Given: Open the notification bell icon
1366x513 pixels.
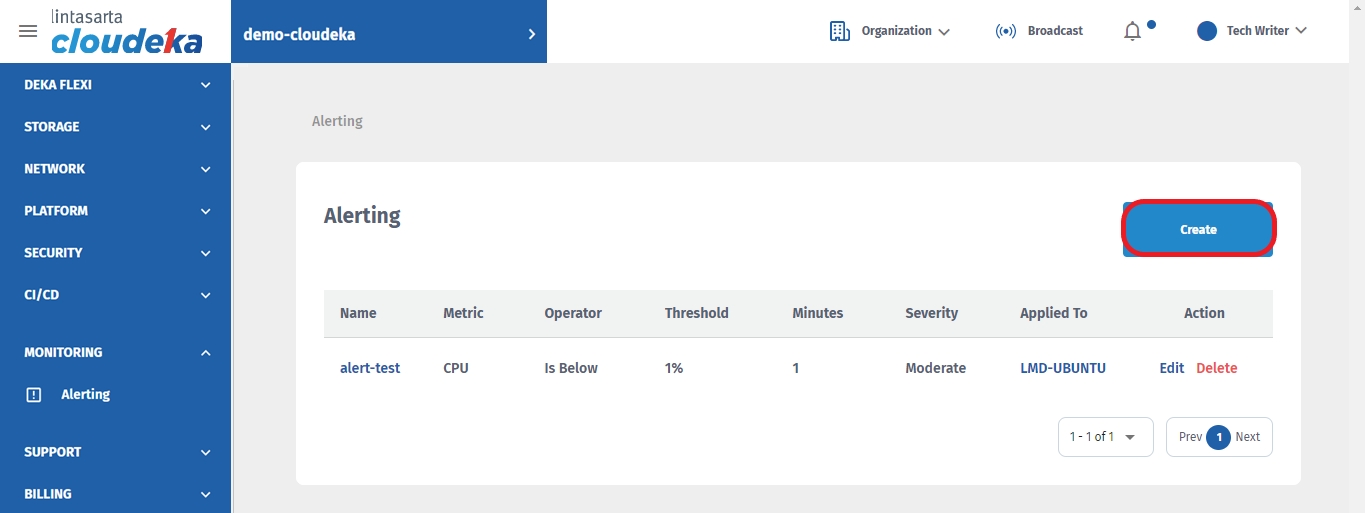Looking at the screenshot, I should click(x=1132, y=32).
